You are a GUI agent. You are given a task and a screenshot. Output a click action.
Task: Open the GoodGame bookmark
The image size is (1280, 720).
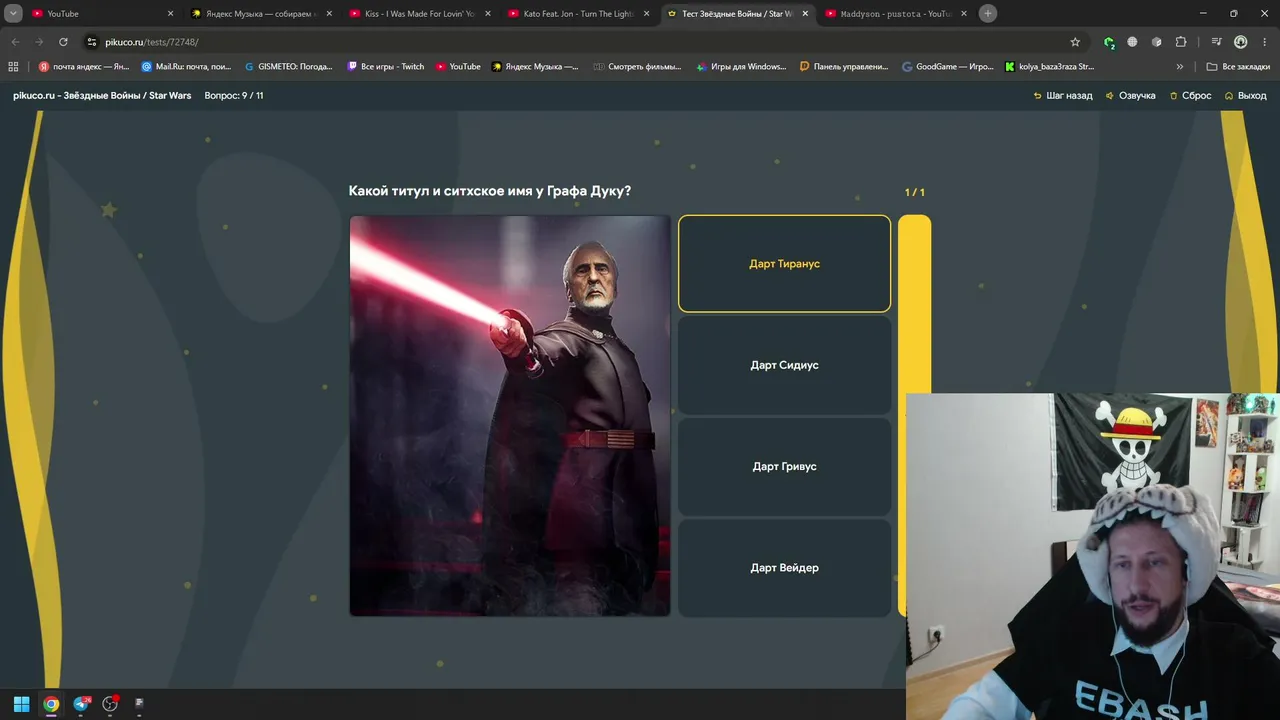point(947,67)
